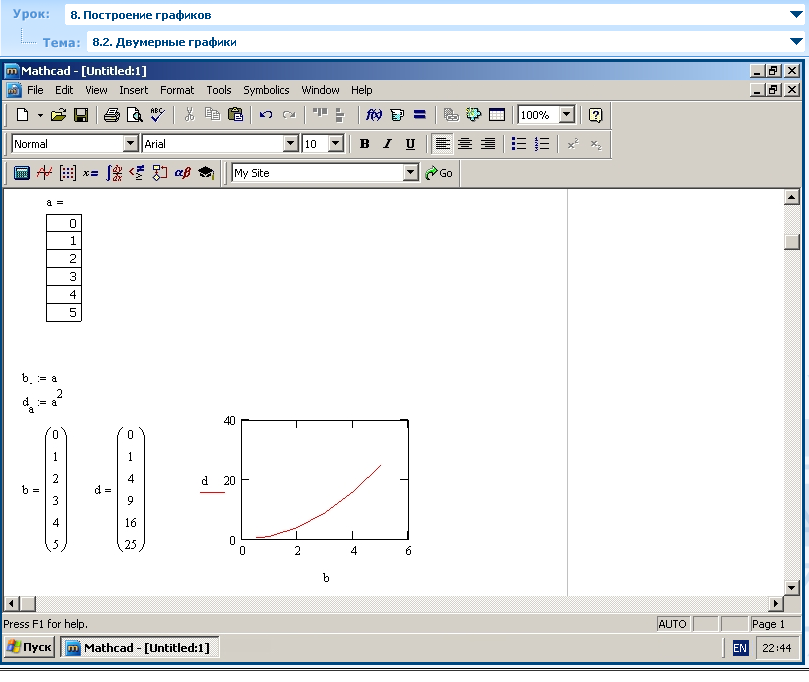Screen dimensions: 809x682
Task: Open the Calculator toolbar palette
Action: (x=22, y=173)
